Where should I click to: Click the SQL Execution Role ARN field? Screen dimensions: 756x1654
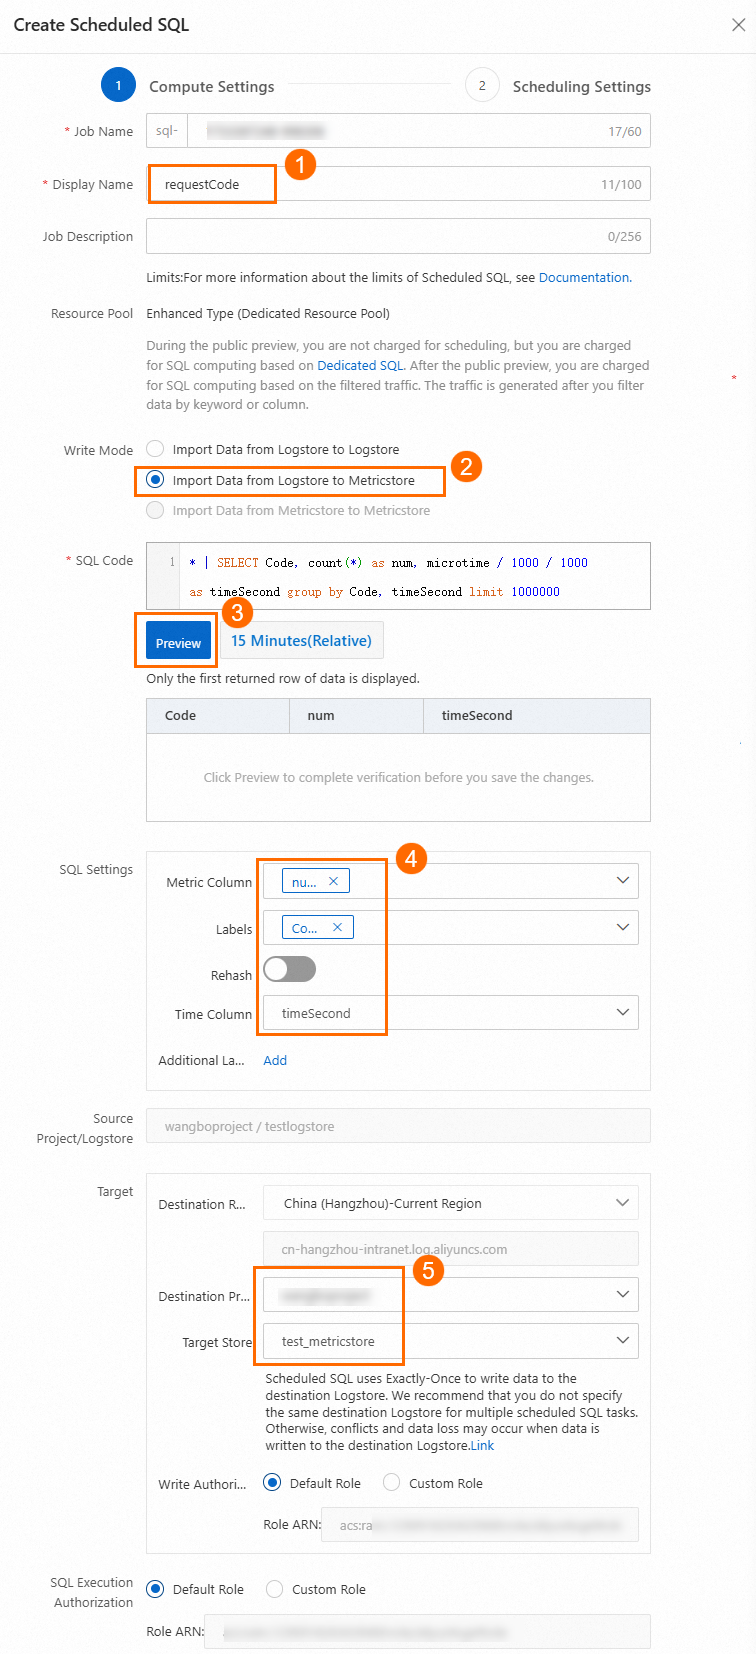427,1632
